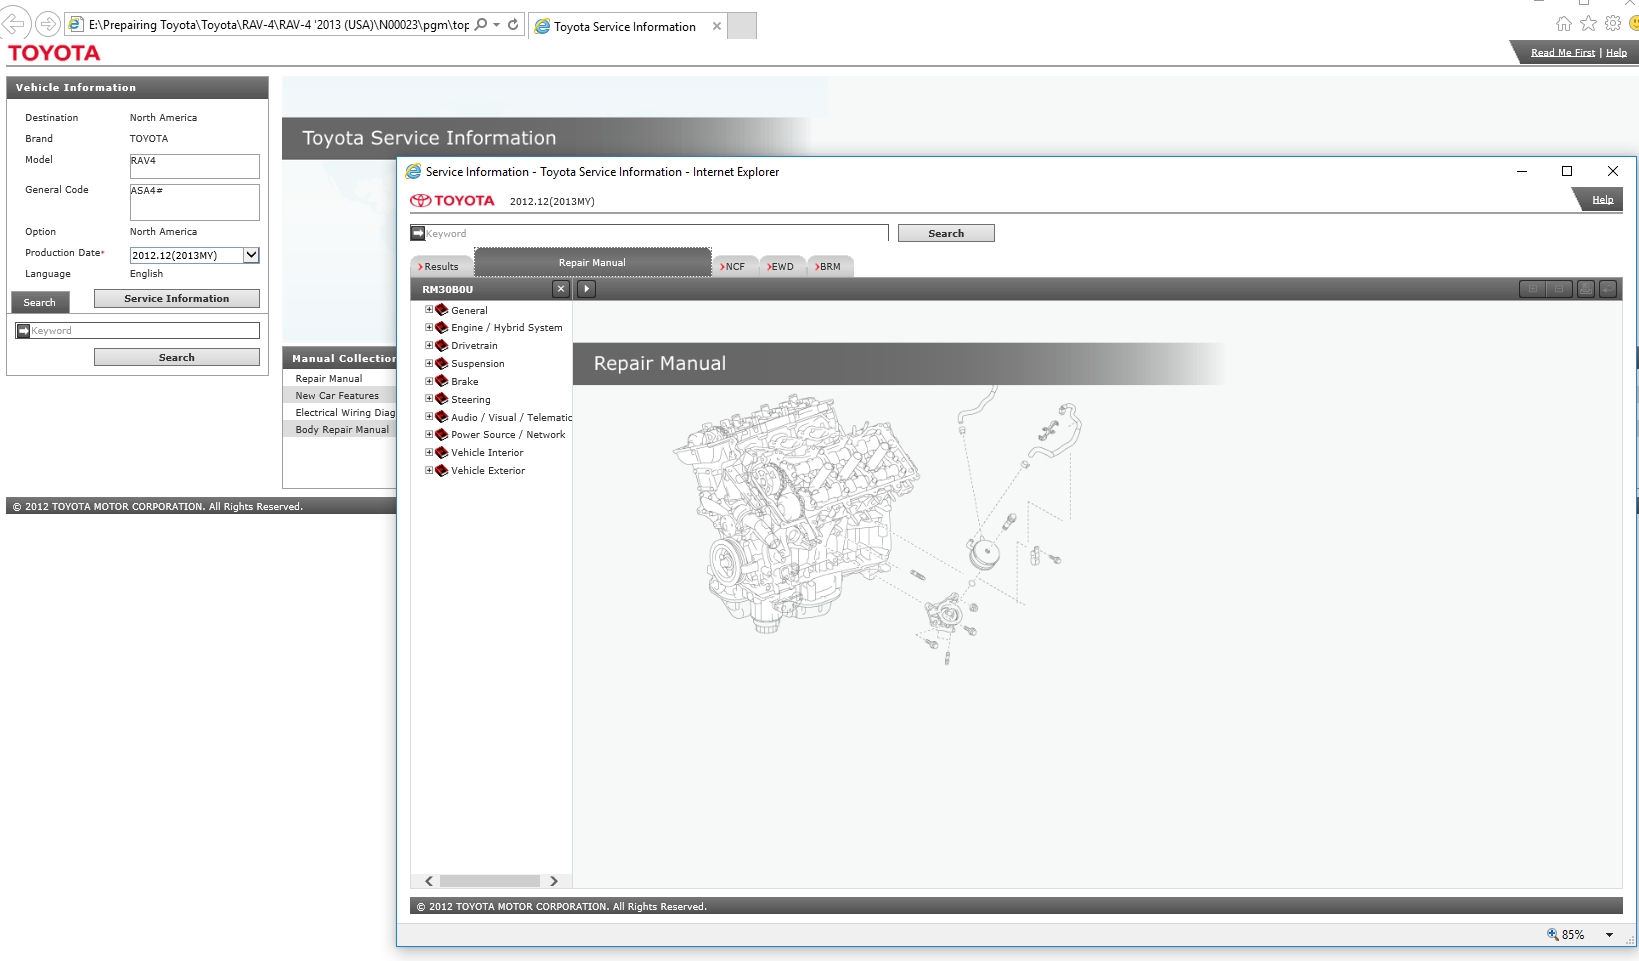
Task: Close the Toyota Service Information browser tab
Action: pyautogui.click(x=717, y=26)
